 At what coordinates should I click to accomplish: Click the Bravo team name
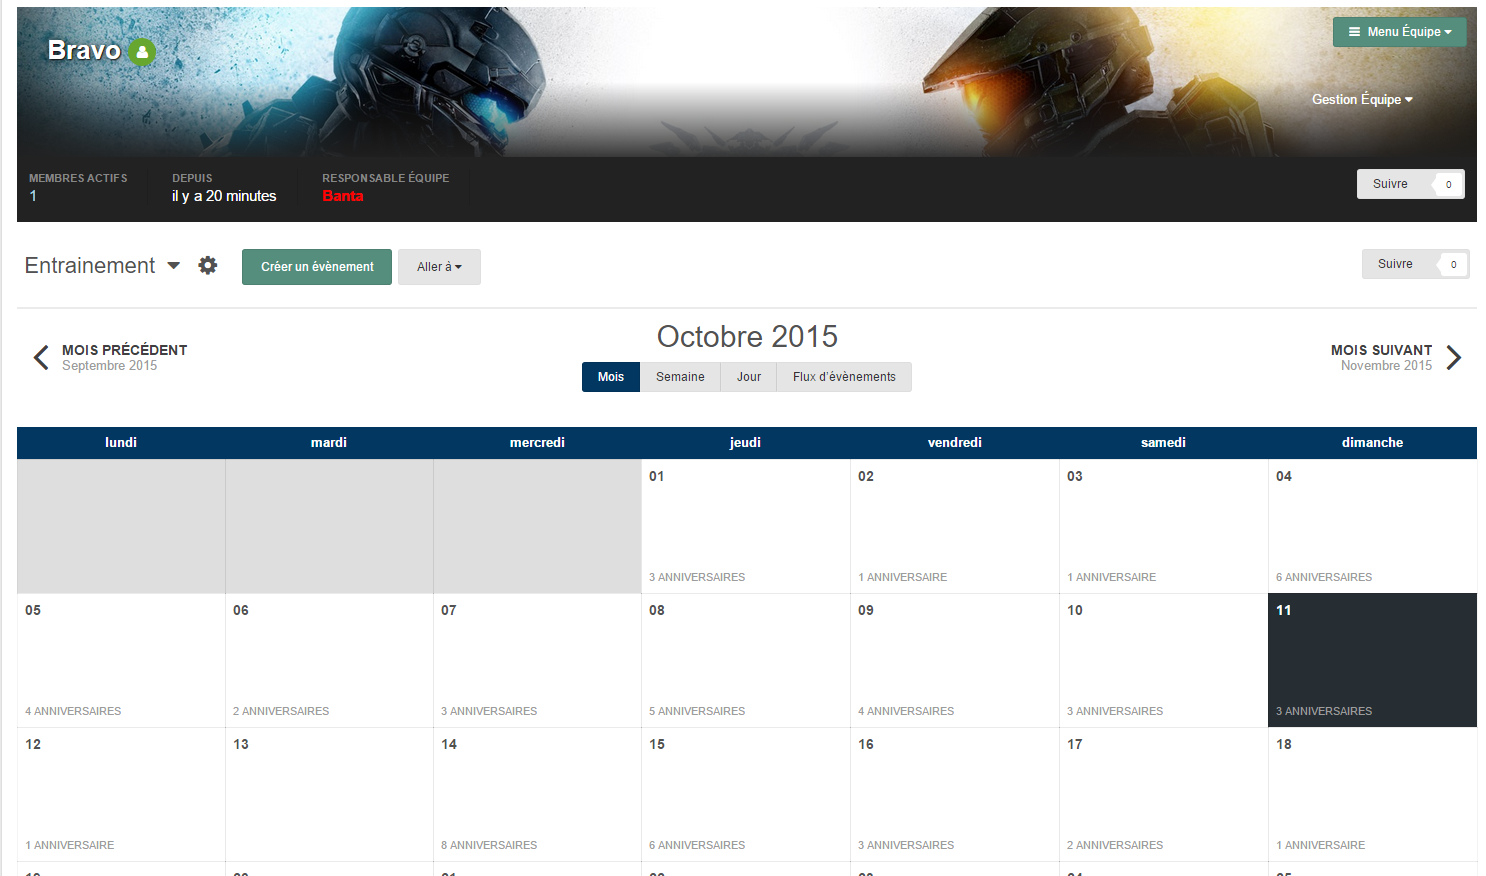(84, 50)
